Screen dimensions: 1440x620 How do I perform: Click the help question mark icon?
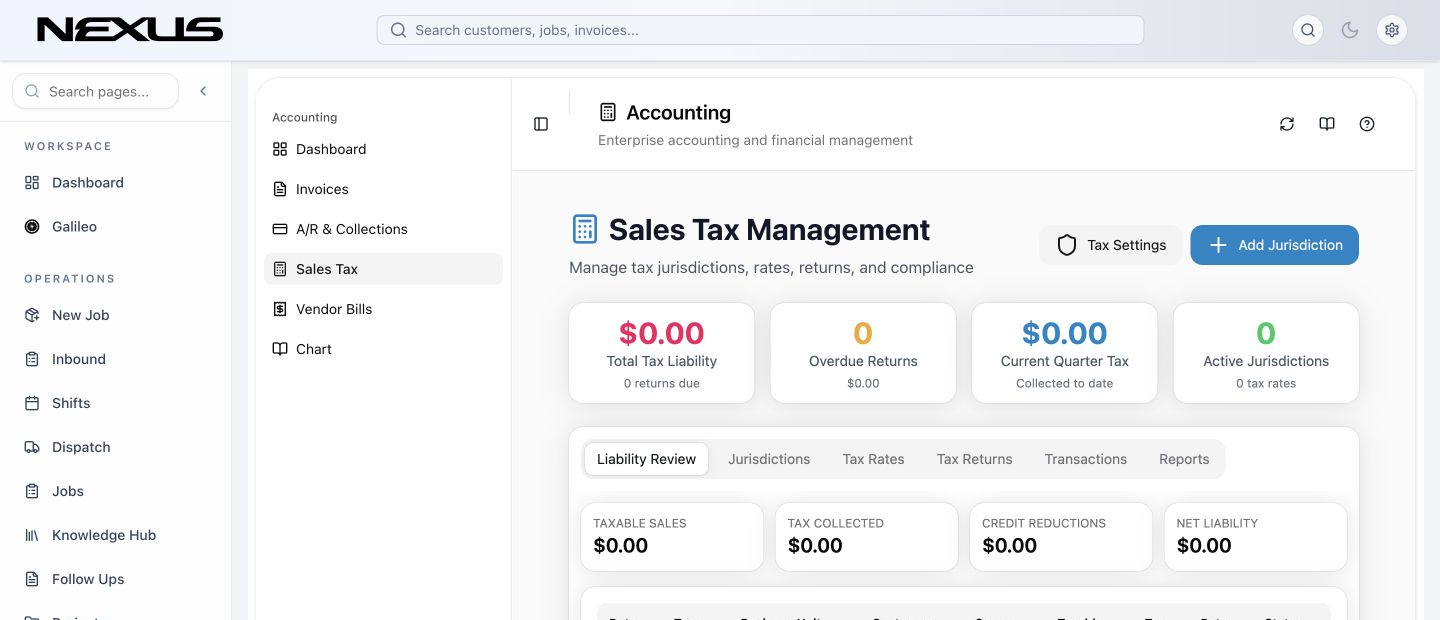point(1367,124)
